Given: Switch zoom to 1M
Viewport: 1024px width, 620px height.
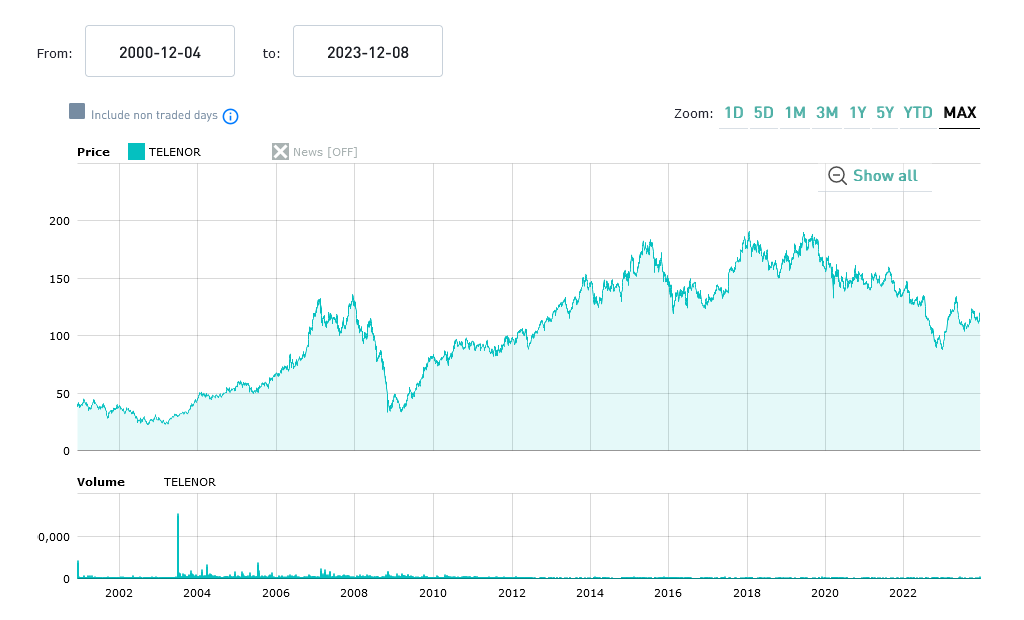Looking at the screenshot, I should [795, 113].
